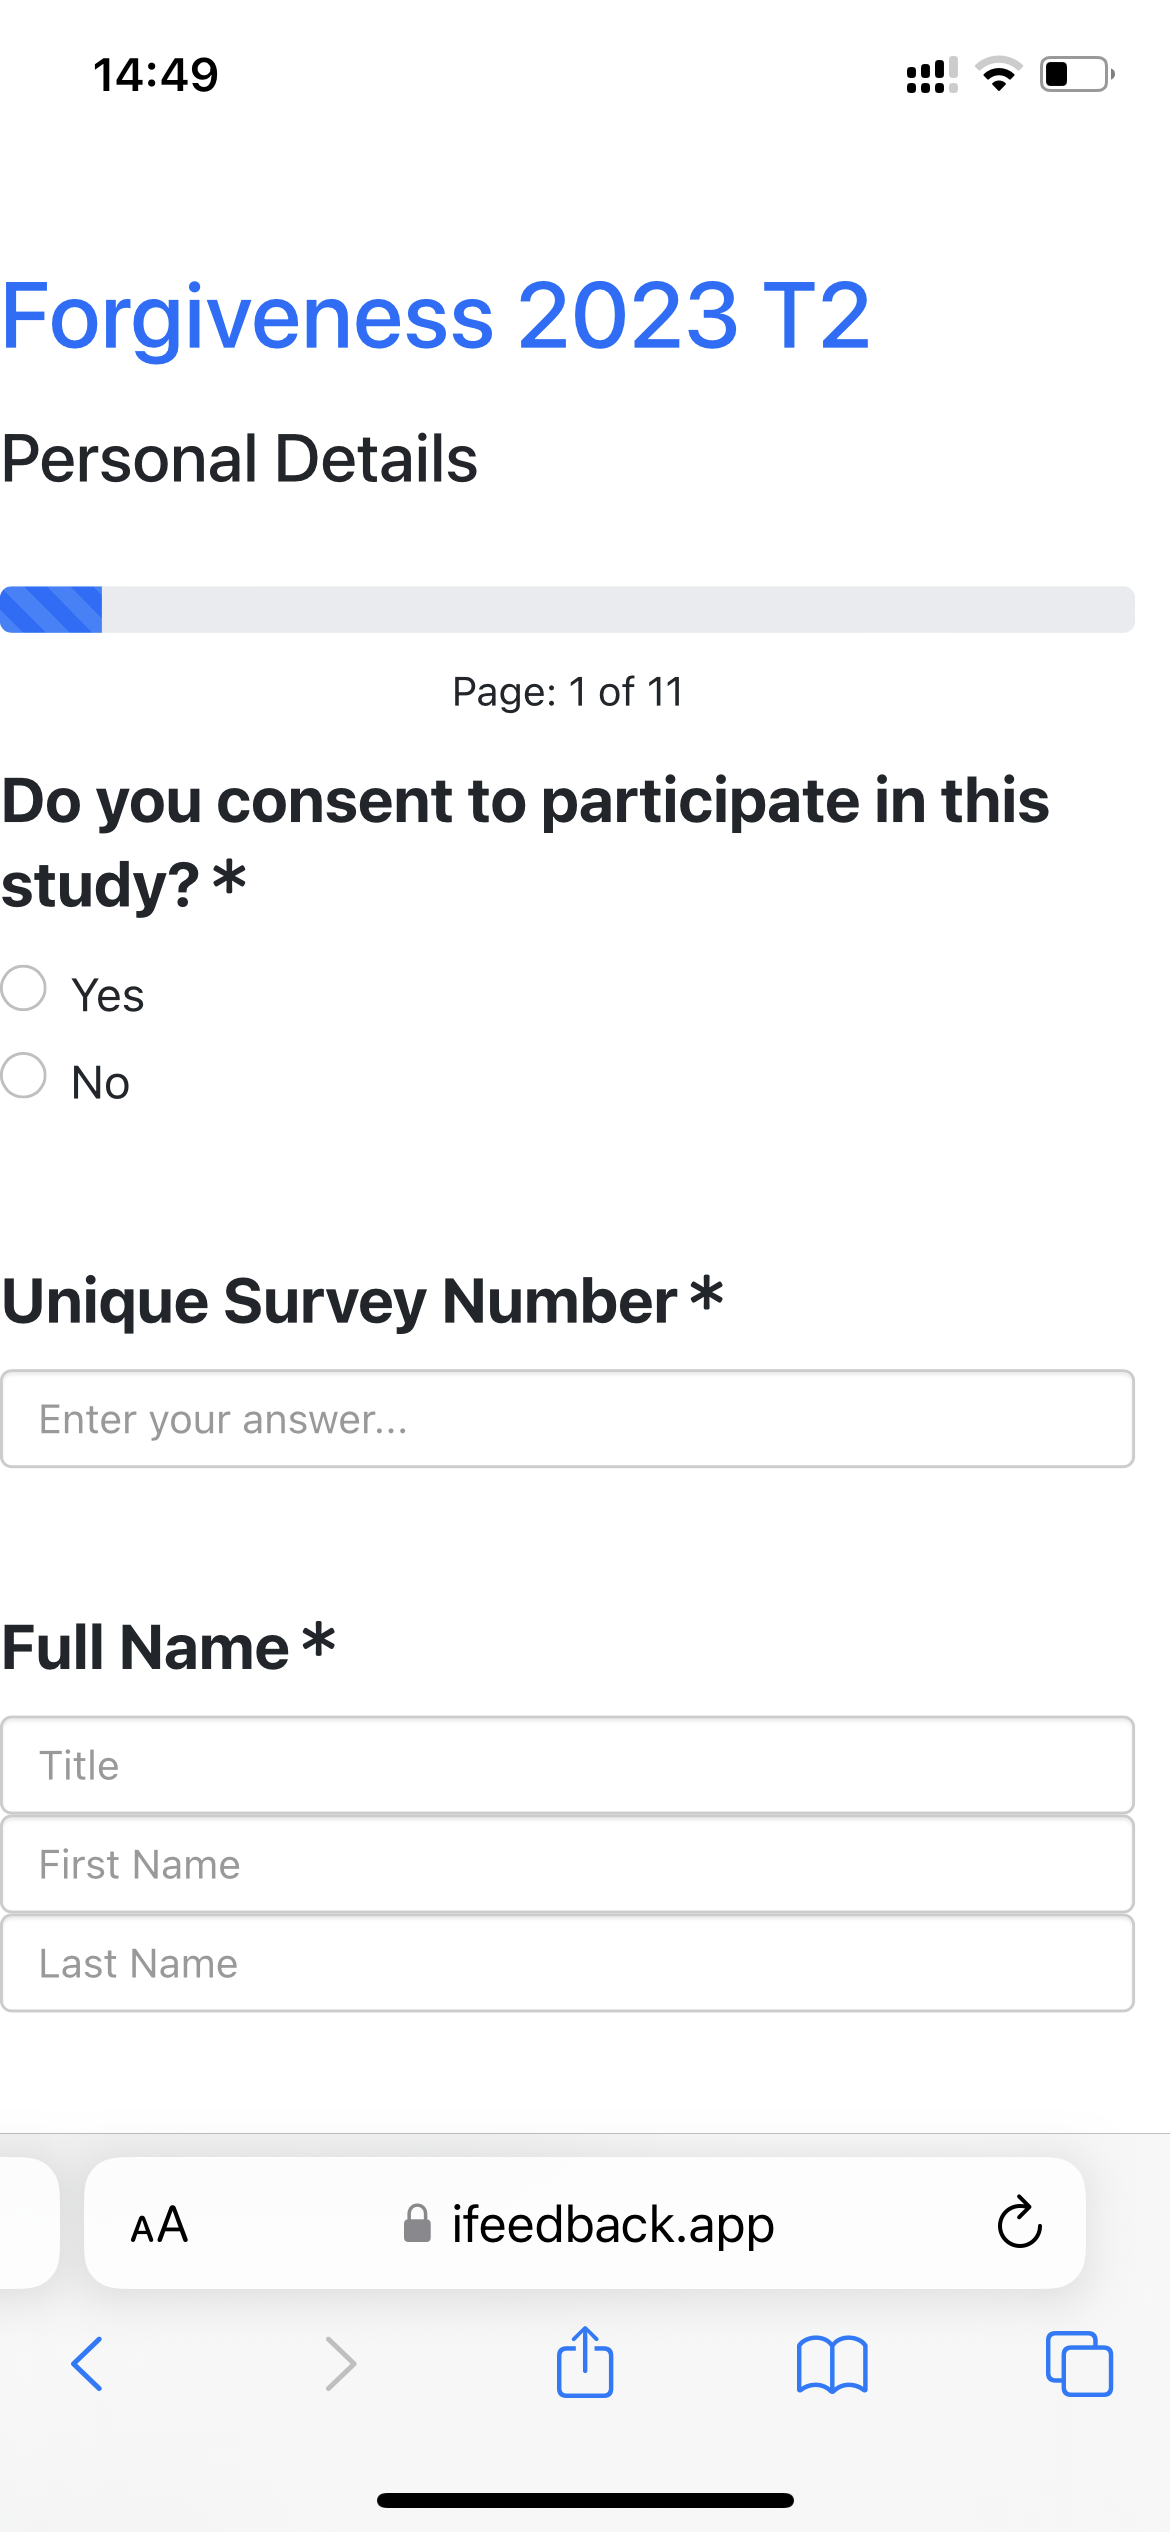This screenshot has height=2532, width=1170.
Task: Click the Last Name field
Action: tap(567, 1963)
